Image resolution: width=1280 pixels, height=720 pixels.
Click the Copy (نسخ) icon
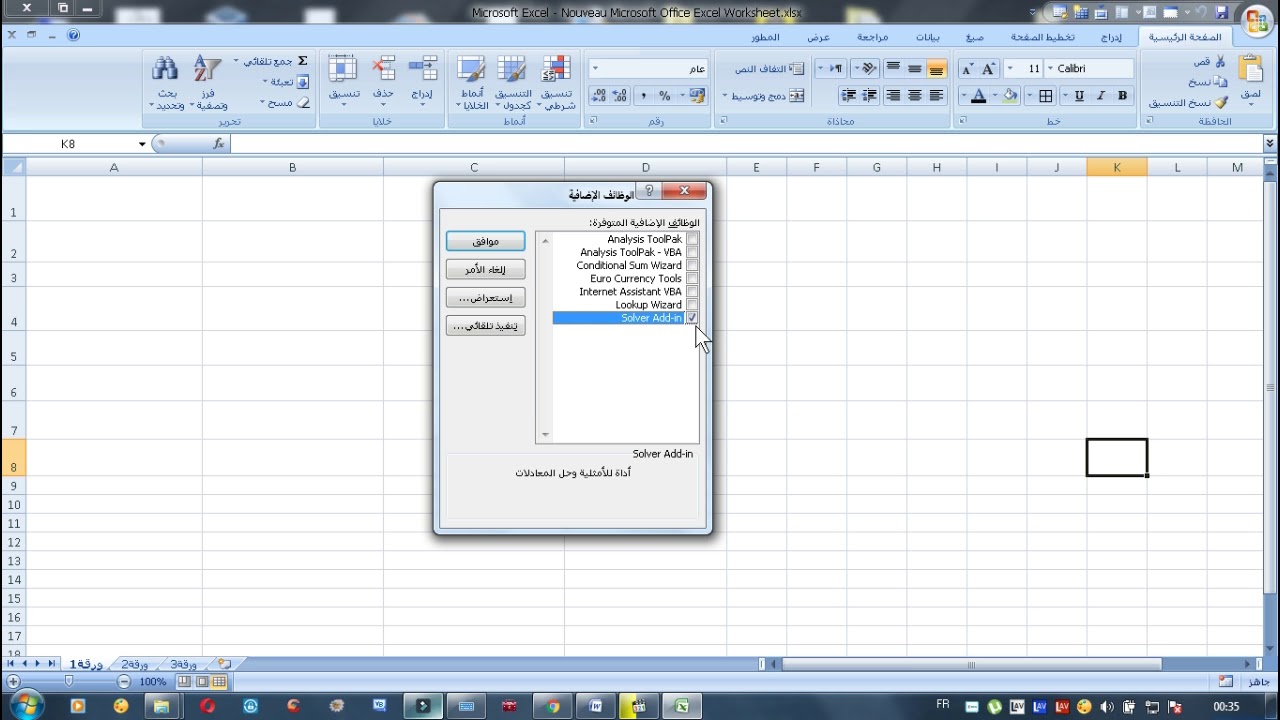pos(1220,81)
